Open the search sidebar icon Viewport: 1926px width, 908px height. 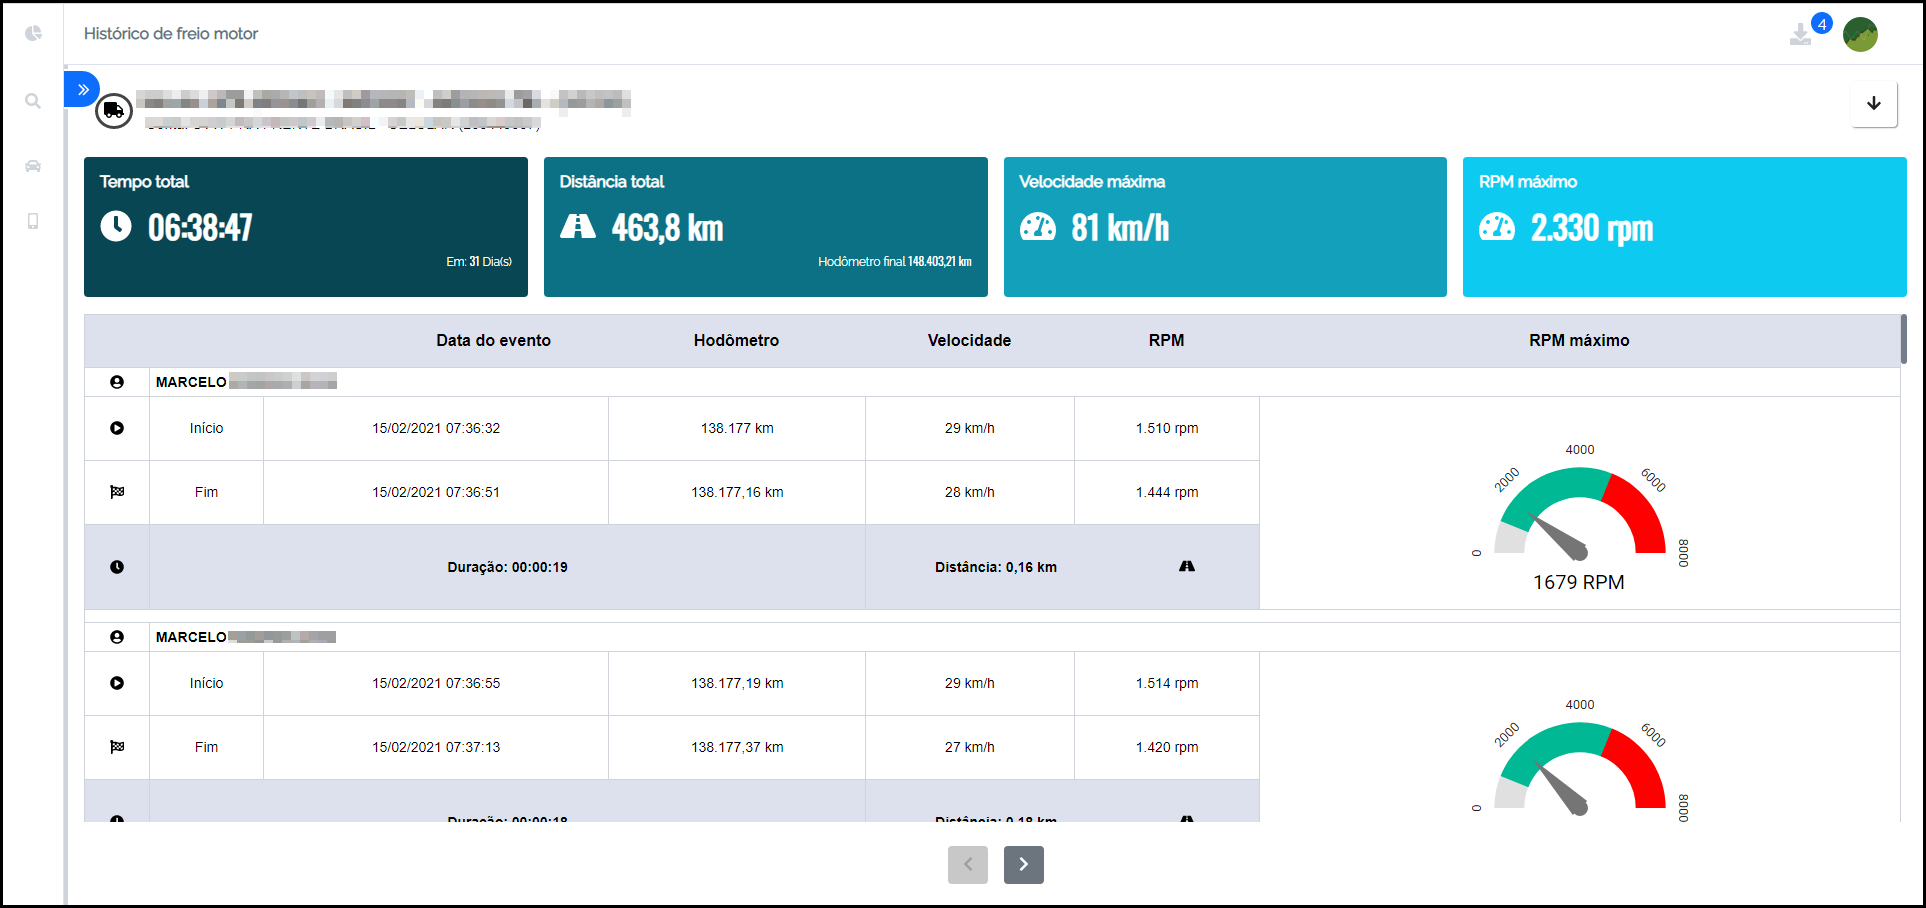[33, 101]
